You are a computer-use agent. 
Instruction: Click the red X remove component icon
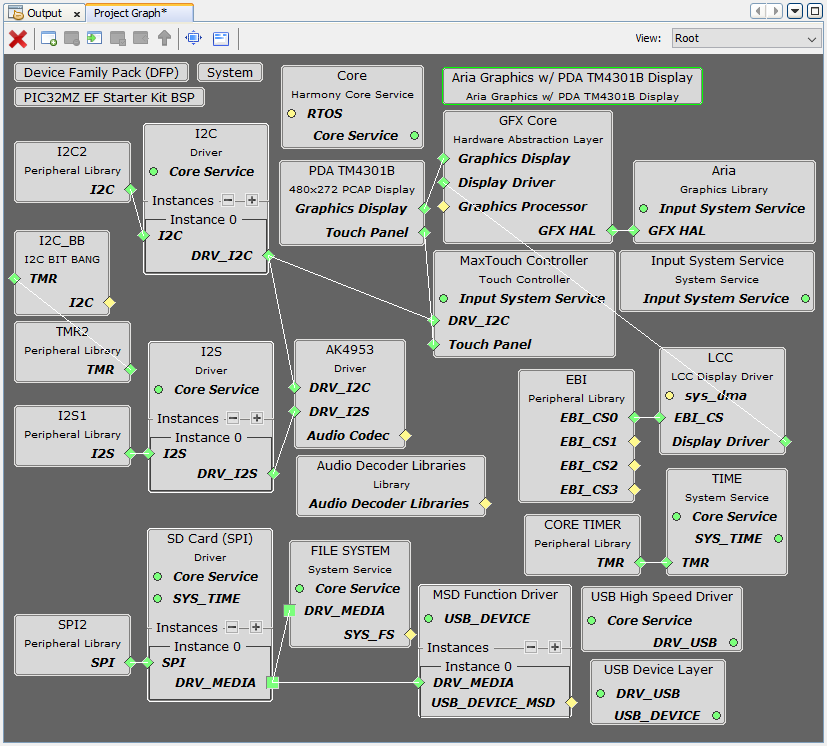pos(18,39)
